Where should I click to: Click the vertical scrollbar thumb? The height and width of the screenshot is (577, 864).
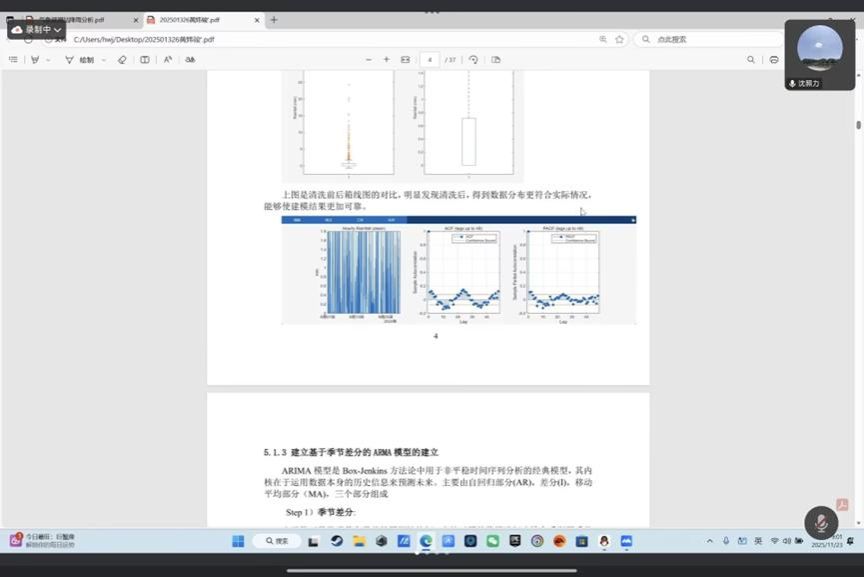pos(858,125)
